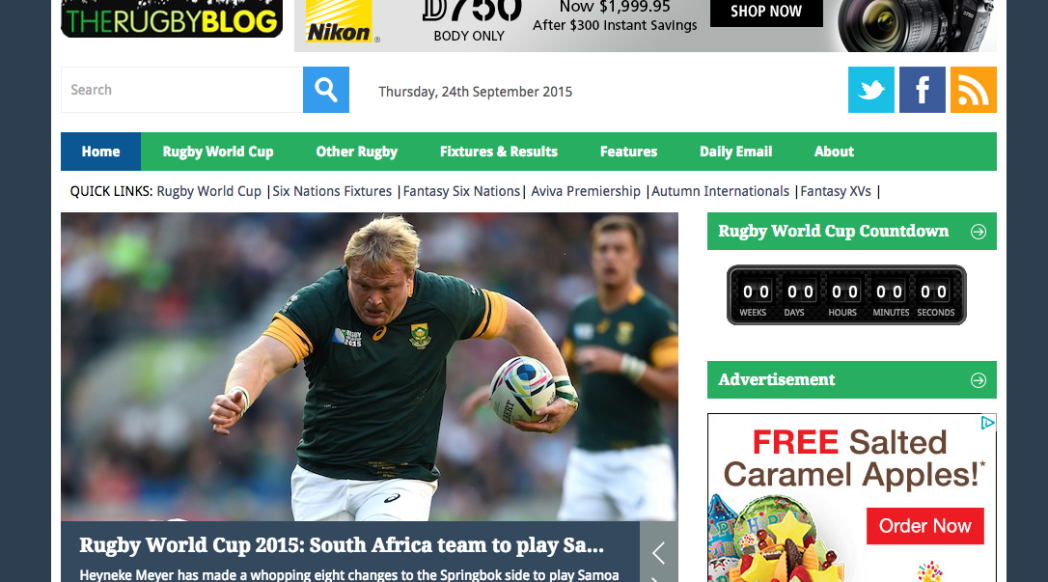Click into the Search input field
1048x582 pixels.
tap(182, 90)
